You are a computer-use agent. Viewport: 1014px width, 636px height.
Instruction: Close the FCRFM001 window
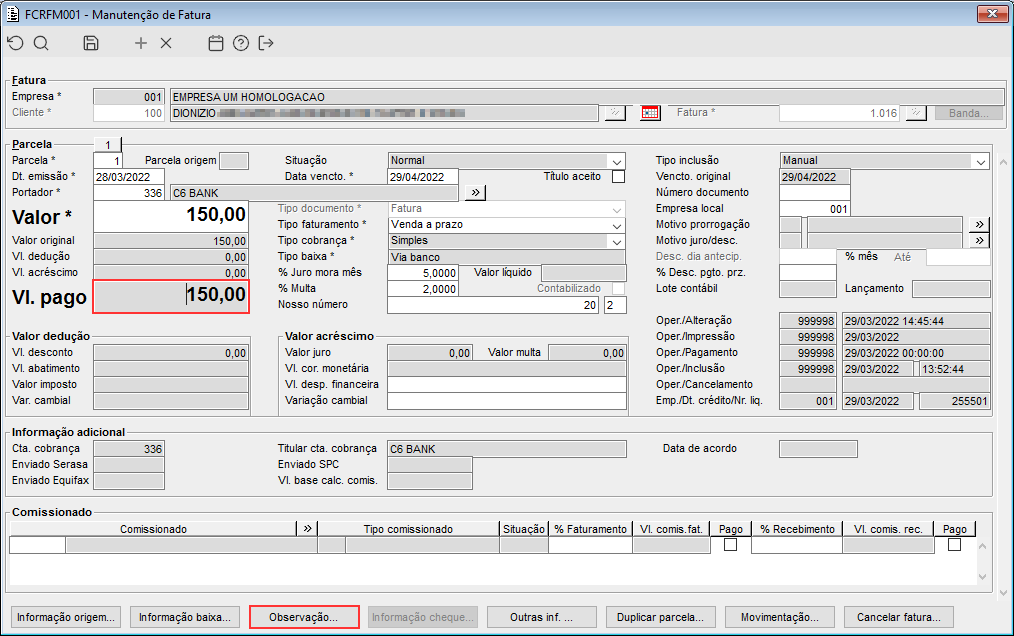[x=992, y=14]
